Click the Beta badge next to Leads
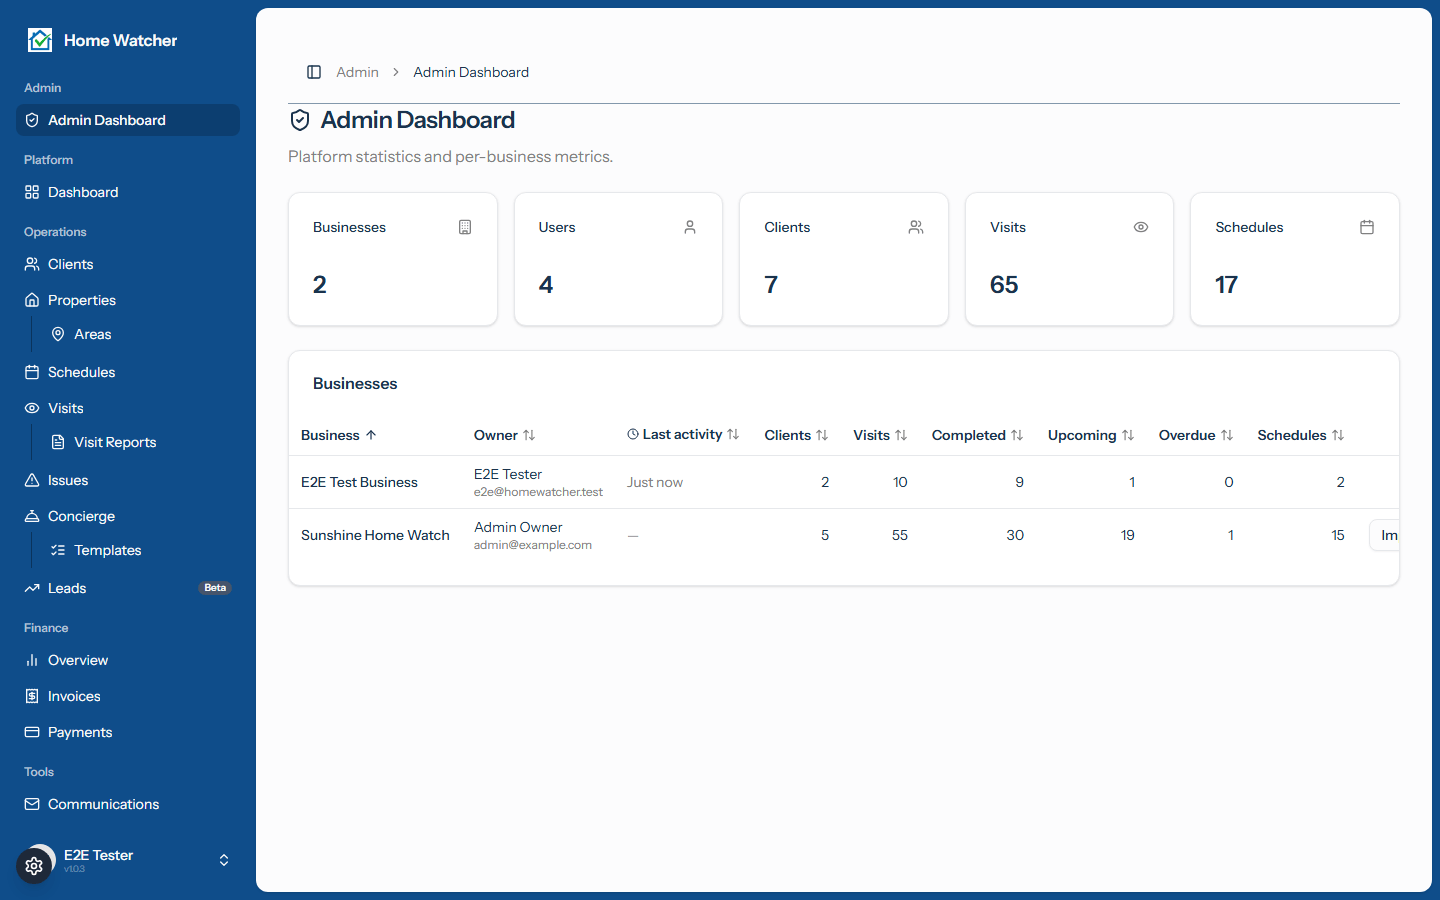This screenshot has height=900, width=1440. (215, 588)
